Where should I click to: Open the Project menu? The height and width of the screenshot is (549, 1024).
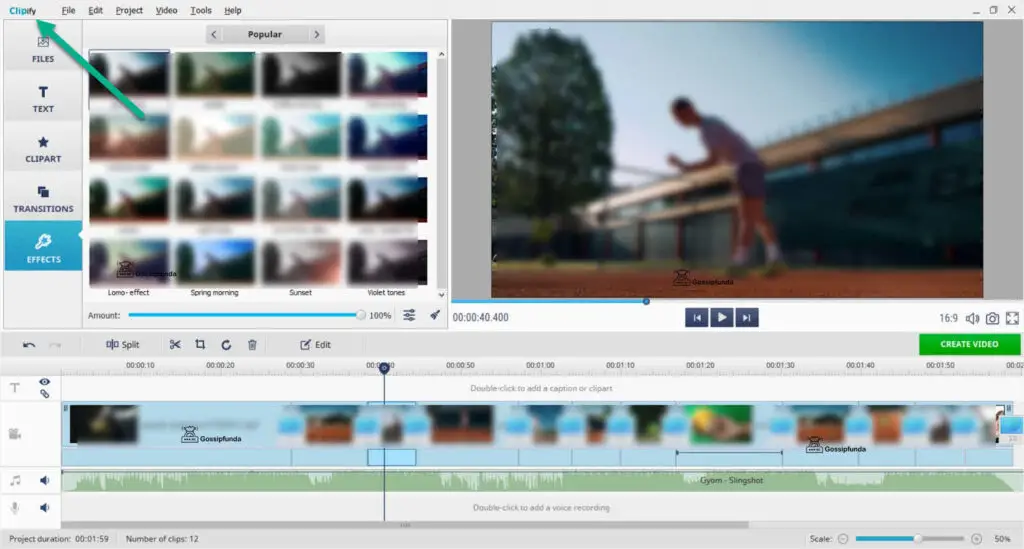[129, 10]
